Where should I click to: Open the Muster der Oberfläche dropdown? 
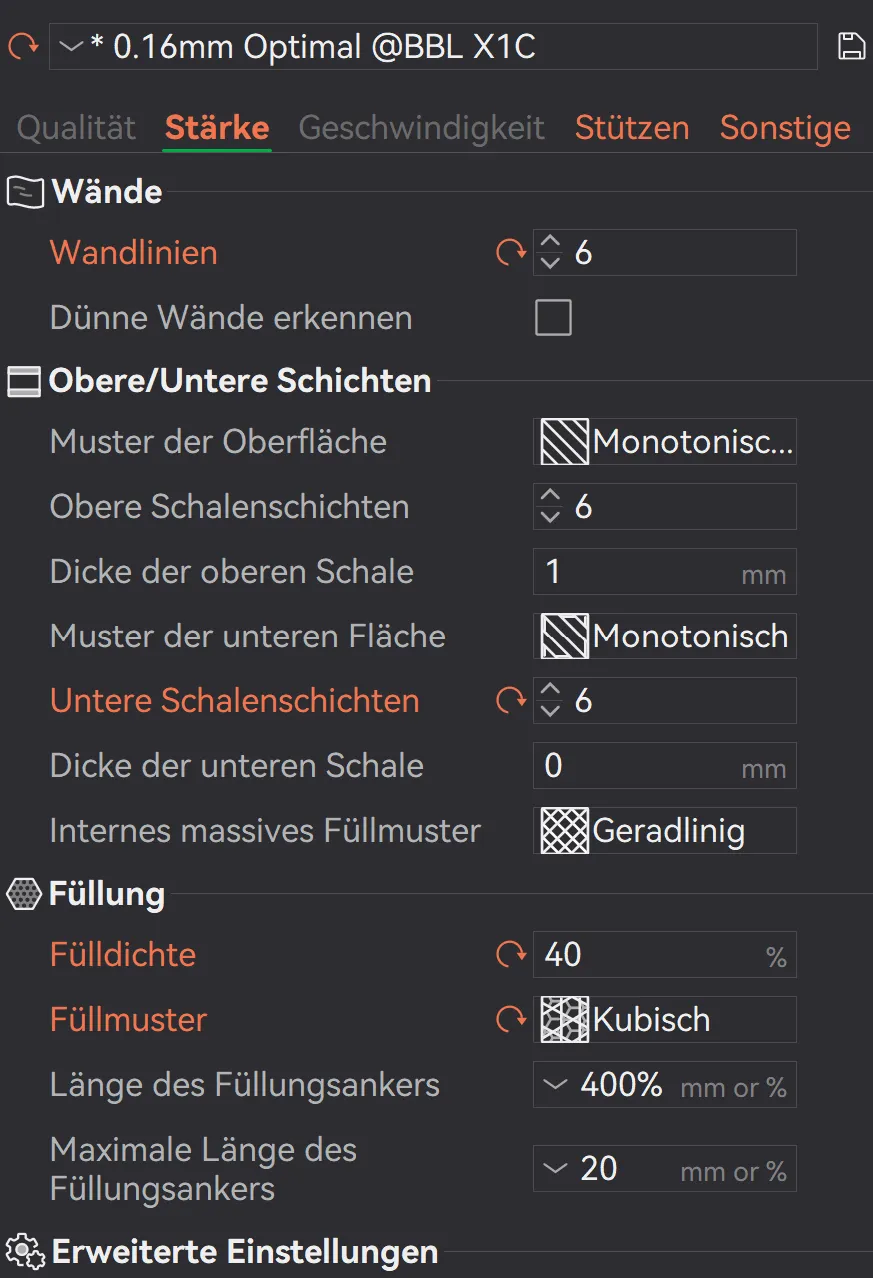665,442
